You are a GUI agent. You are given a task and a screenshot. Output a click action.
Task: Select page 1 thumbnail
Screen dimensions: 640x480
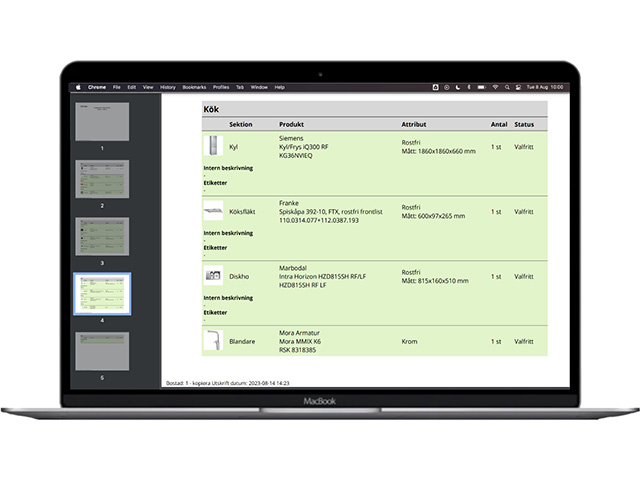coord(102,122)
